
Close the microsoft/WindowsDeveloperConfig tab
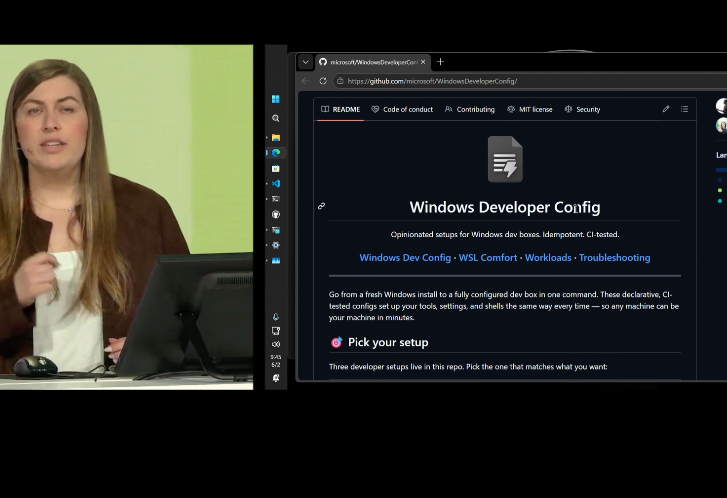pos(423,62)
